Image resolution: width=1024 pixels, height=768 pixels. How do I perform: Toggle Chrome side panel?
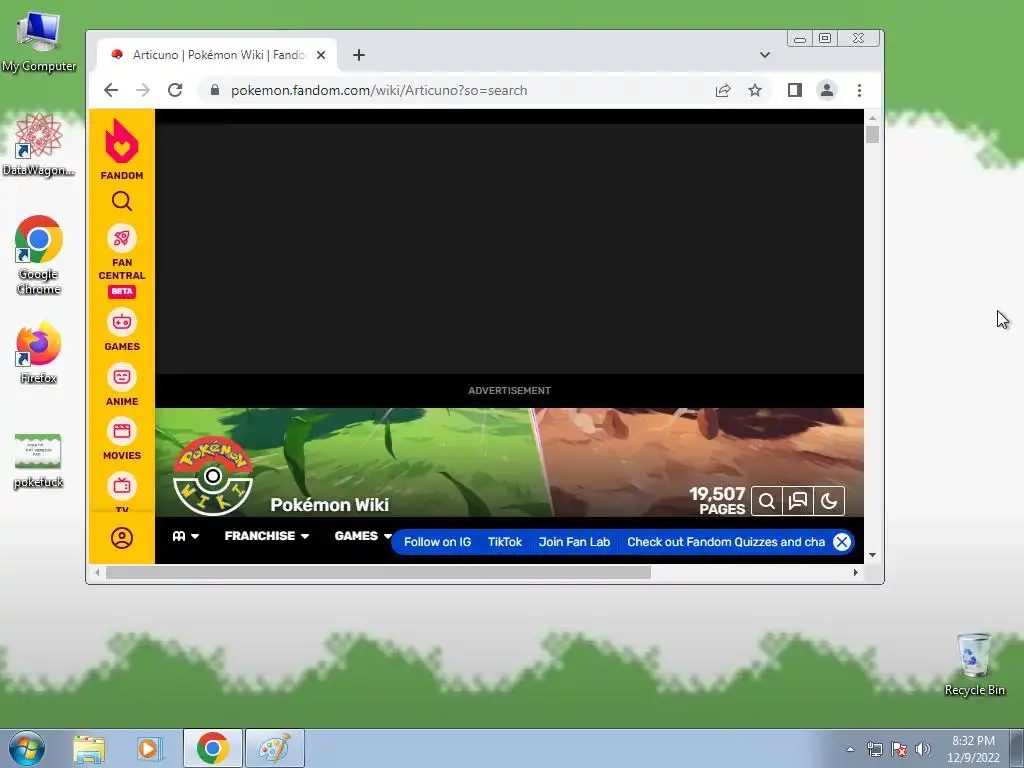794,90
